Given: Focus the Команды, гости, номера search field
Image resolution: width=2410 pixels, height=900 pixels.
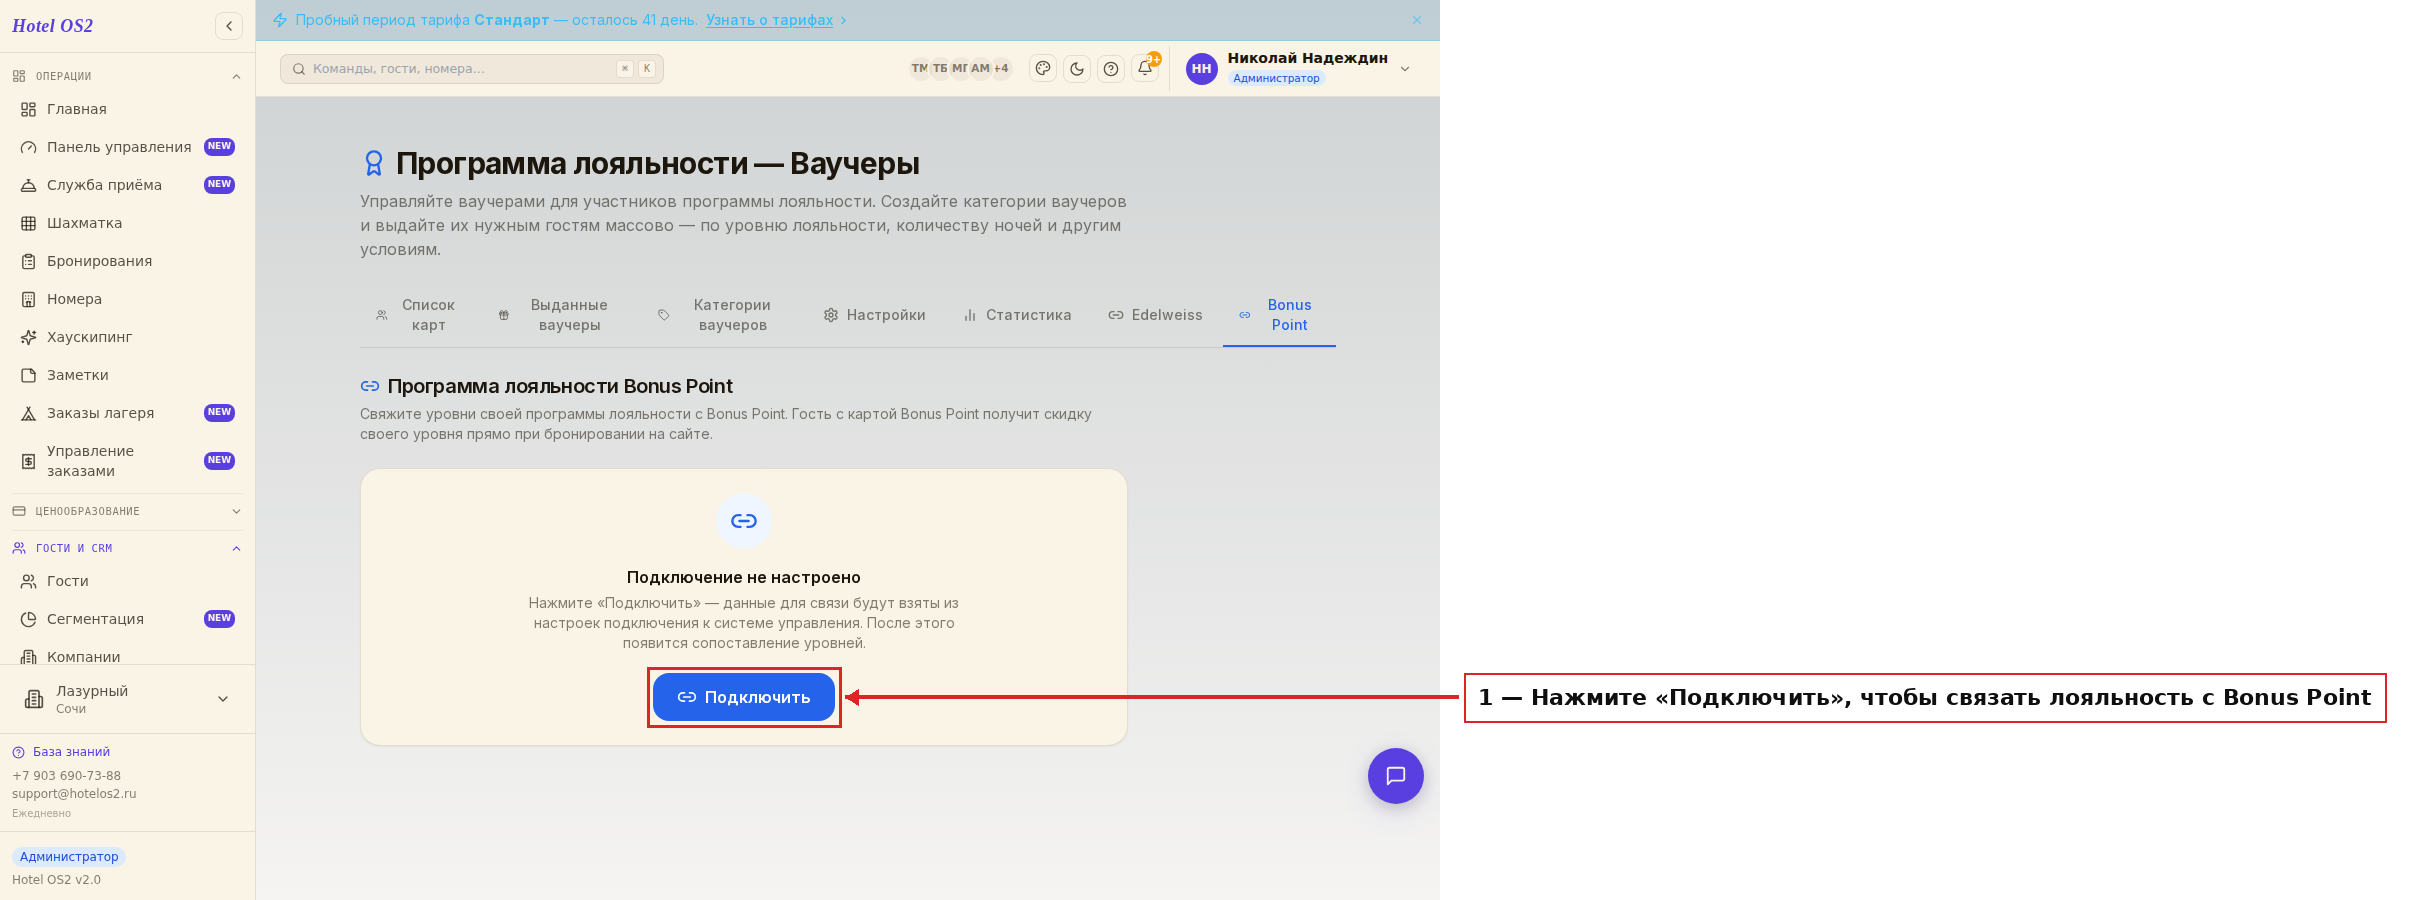Looking at the screenshot, I should 472,69.
